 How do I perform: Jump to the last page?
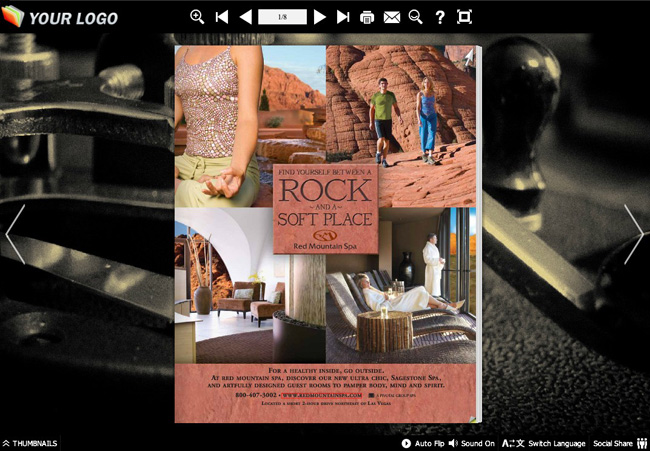click(x=343, y=17)
